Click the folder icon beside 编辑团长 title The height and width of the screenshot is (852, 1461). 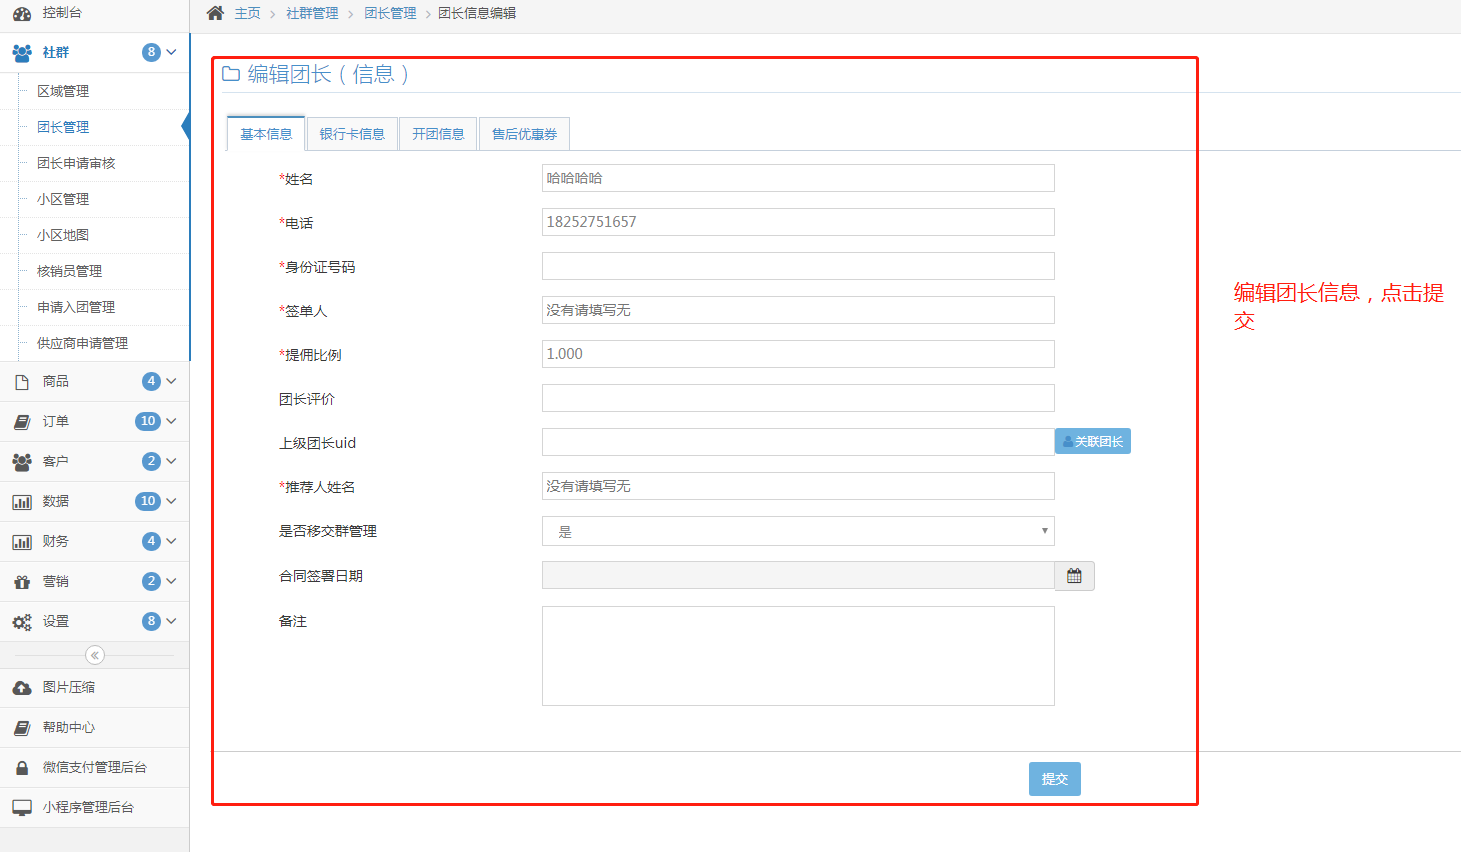231,74
